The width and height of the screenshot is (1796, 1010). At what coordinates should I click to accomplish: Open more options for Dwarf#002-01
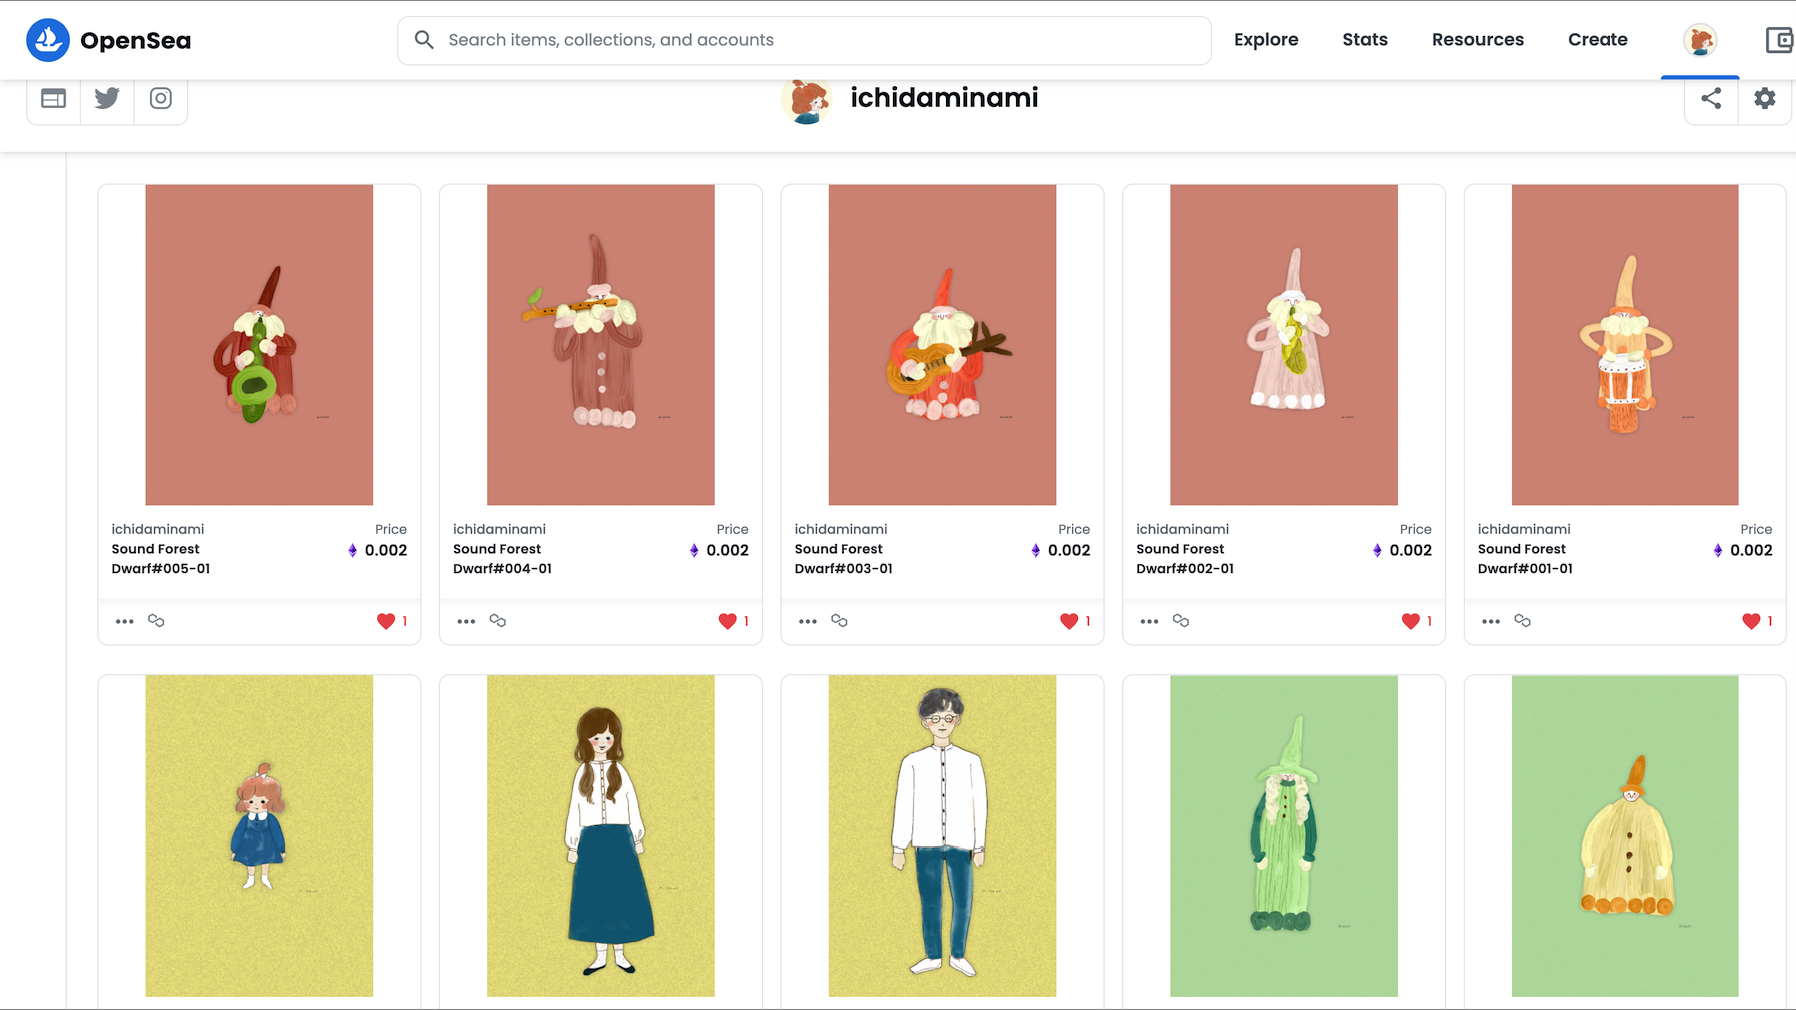pos(1149,621)
